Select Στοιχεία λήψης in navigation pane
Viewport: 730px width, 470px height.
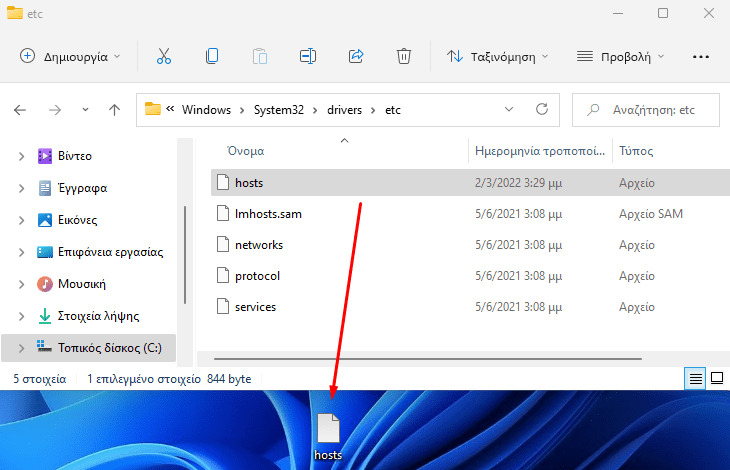[x=98, y=316]
